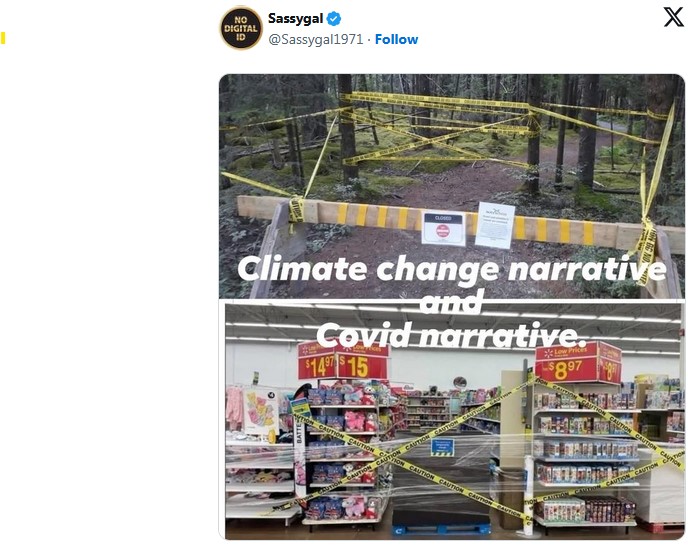688x547 pixels.
Task: Click the "Climate change narrative" overlay text
Action: pos(452,270)
